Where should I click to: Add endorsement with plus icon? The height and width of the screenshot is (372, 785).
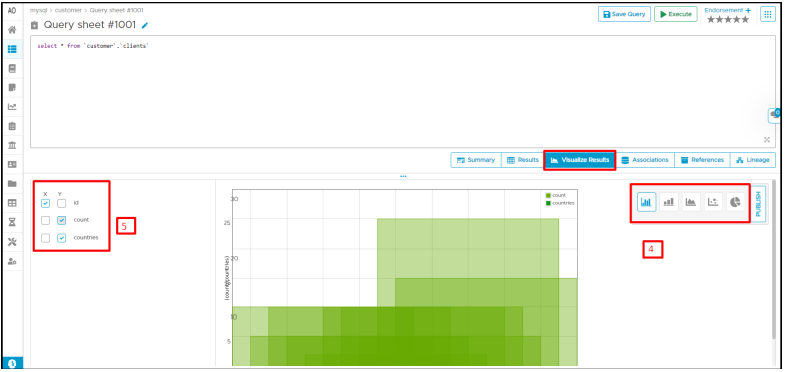click(x=748, y=10)
